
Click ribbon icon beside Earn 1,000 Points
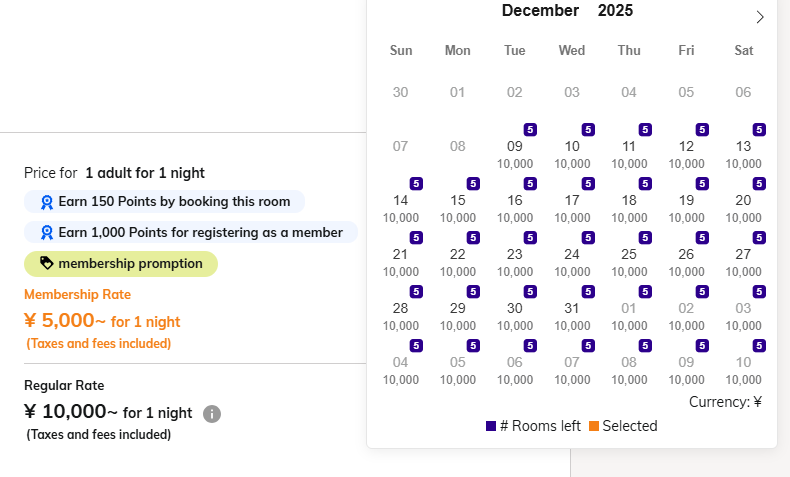pyautogui.click(x=46, y=233)
